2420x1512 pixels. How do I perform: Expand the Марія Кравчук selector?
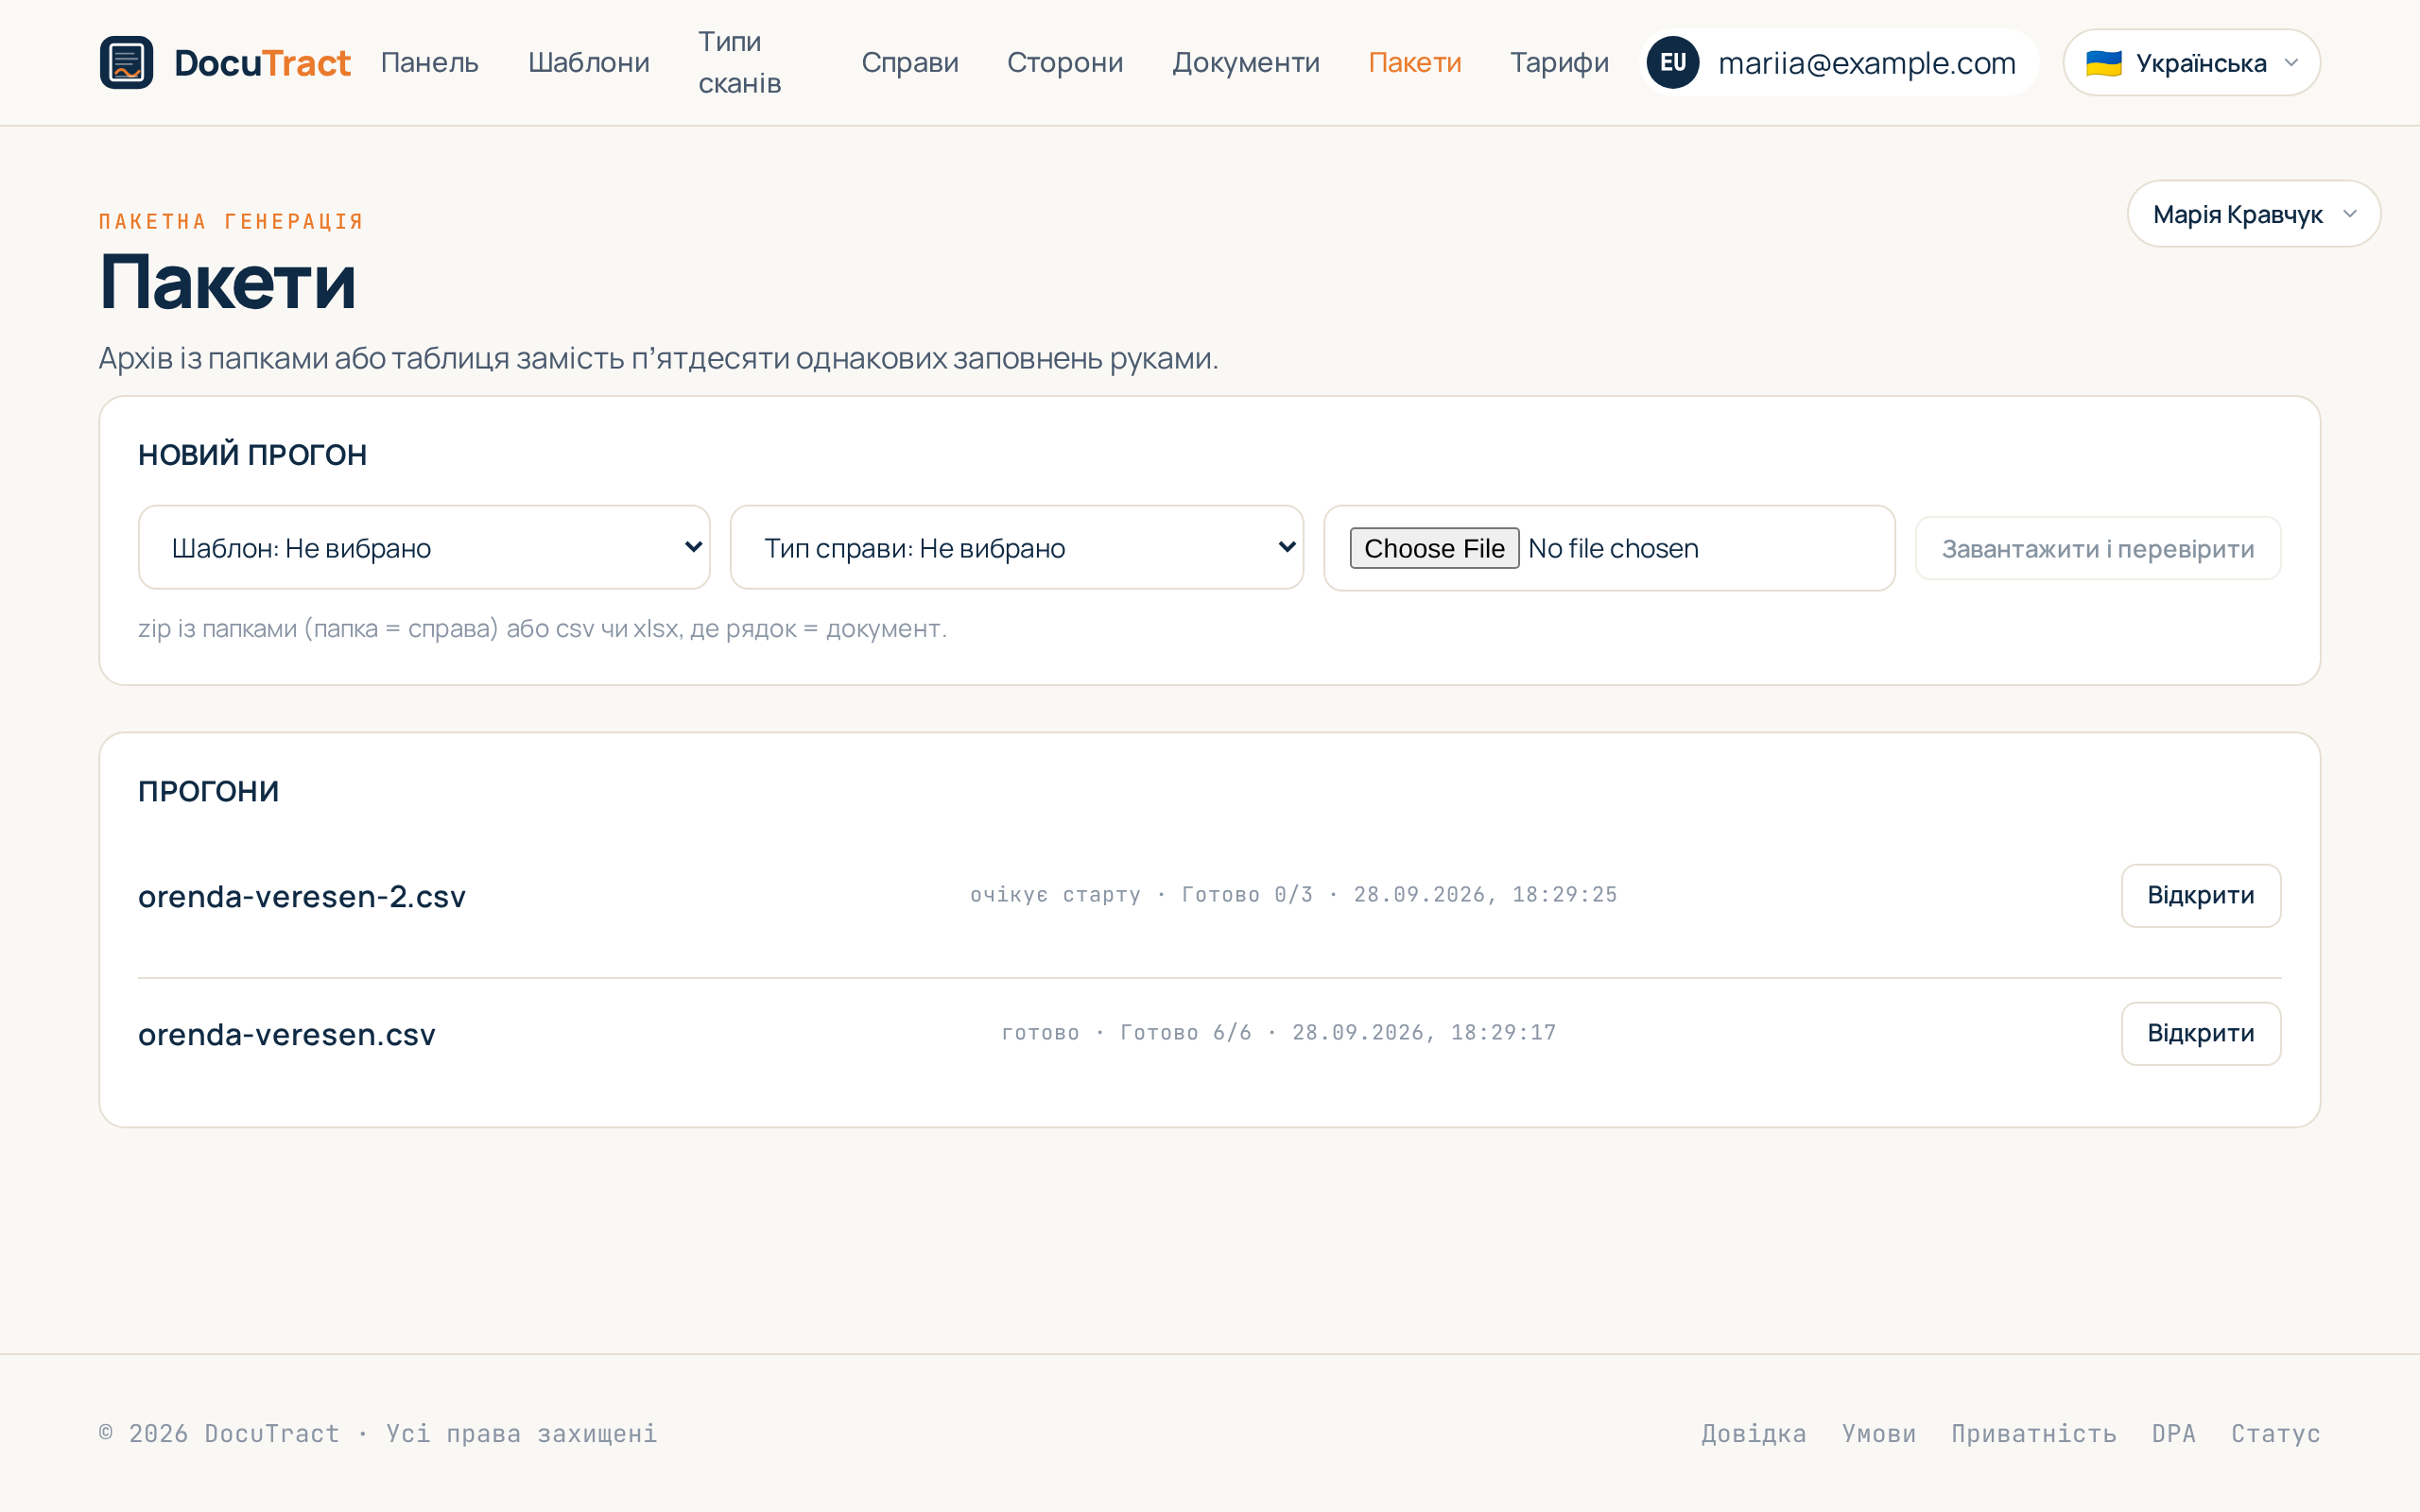(x=2253, y=214)
